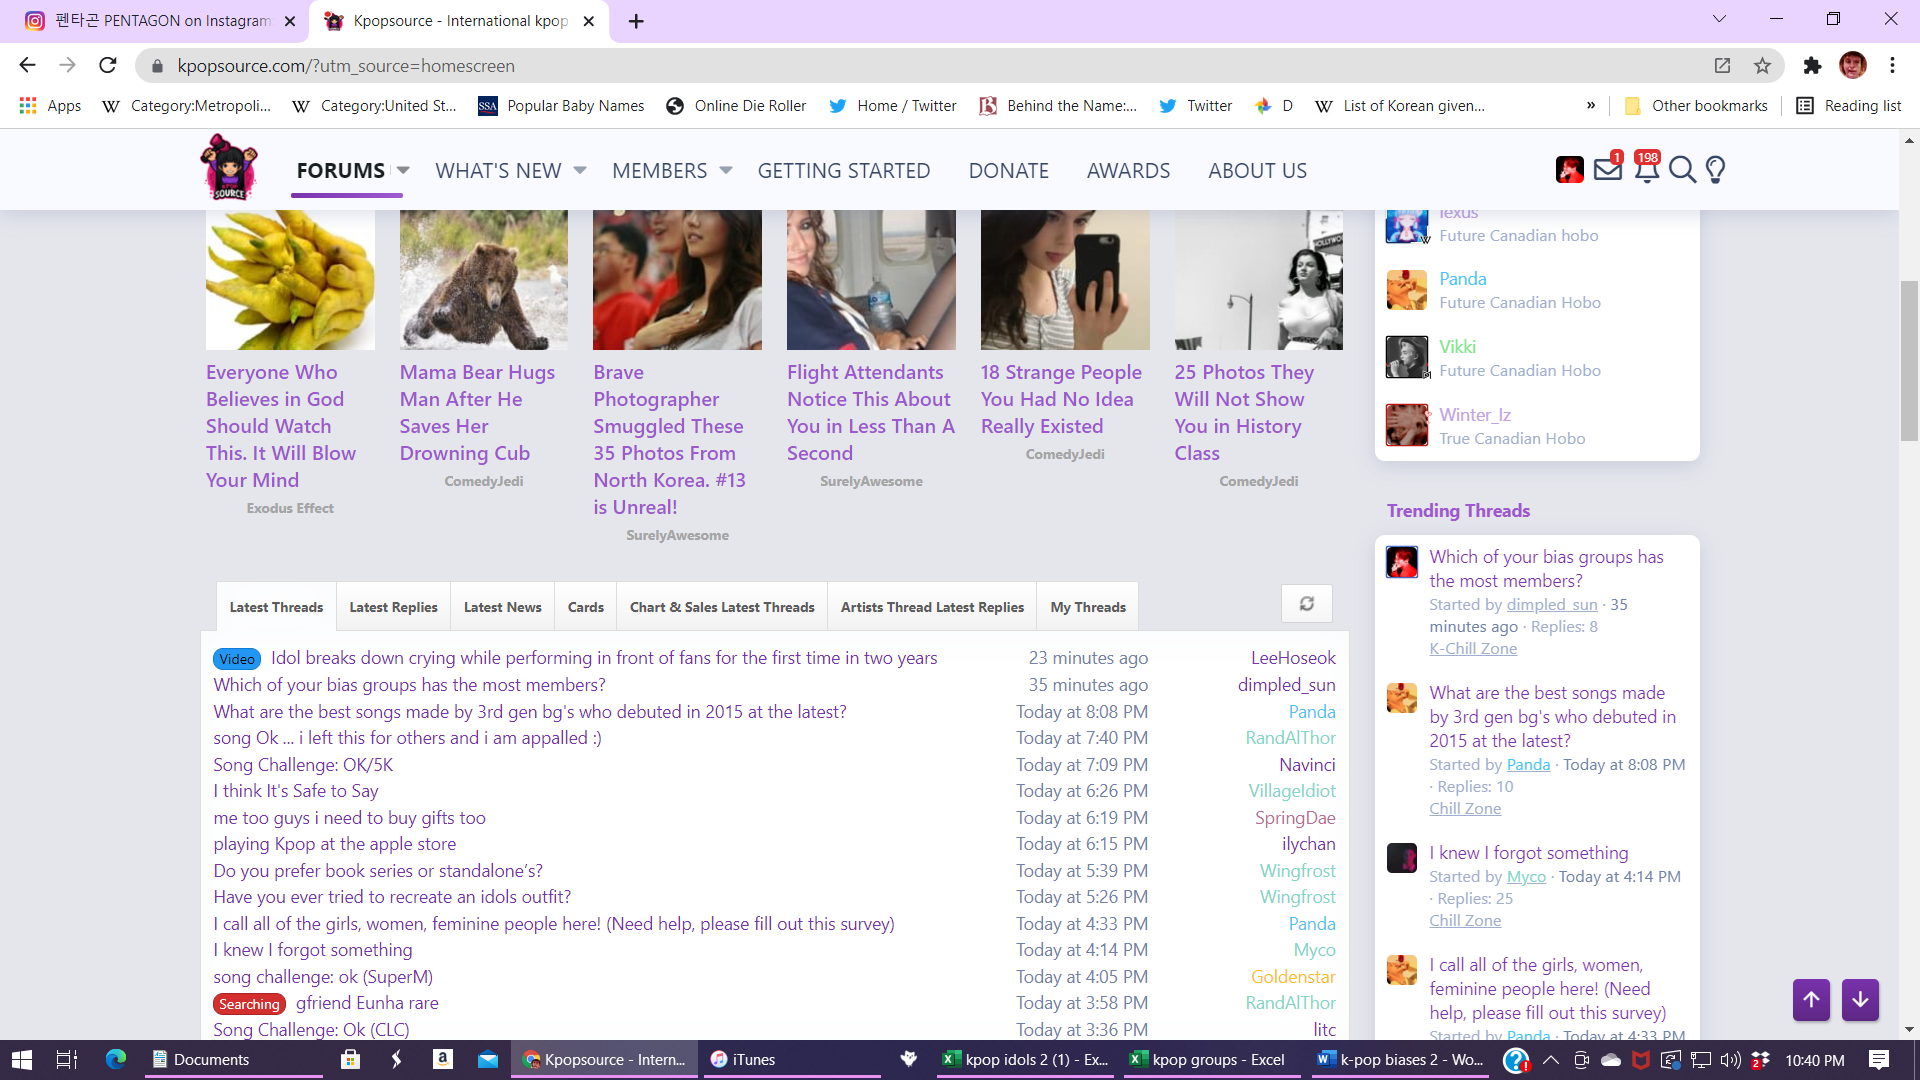
Task: Switch to the PENTAGON Instagram browser tab
Action: tap(160, 21)
